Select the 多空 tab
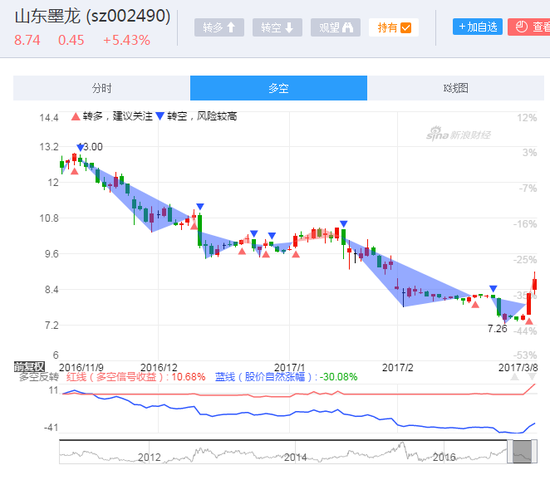Viewport: 550px width, 480px height. (x=279, y=88)
